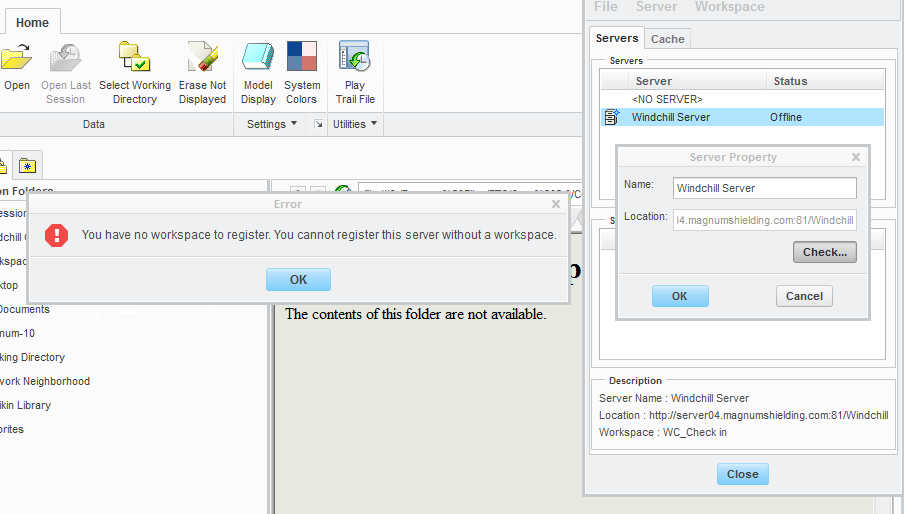Click OK in Server Property dialog
This screenshot has height=514, width=904.
[x=680, y=296]
